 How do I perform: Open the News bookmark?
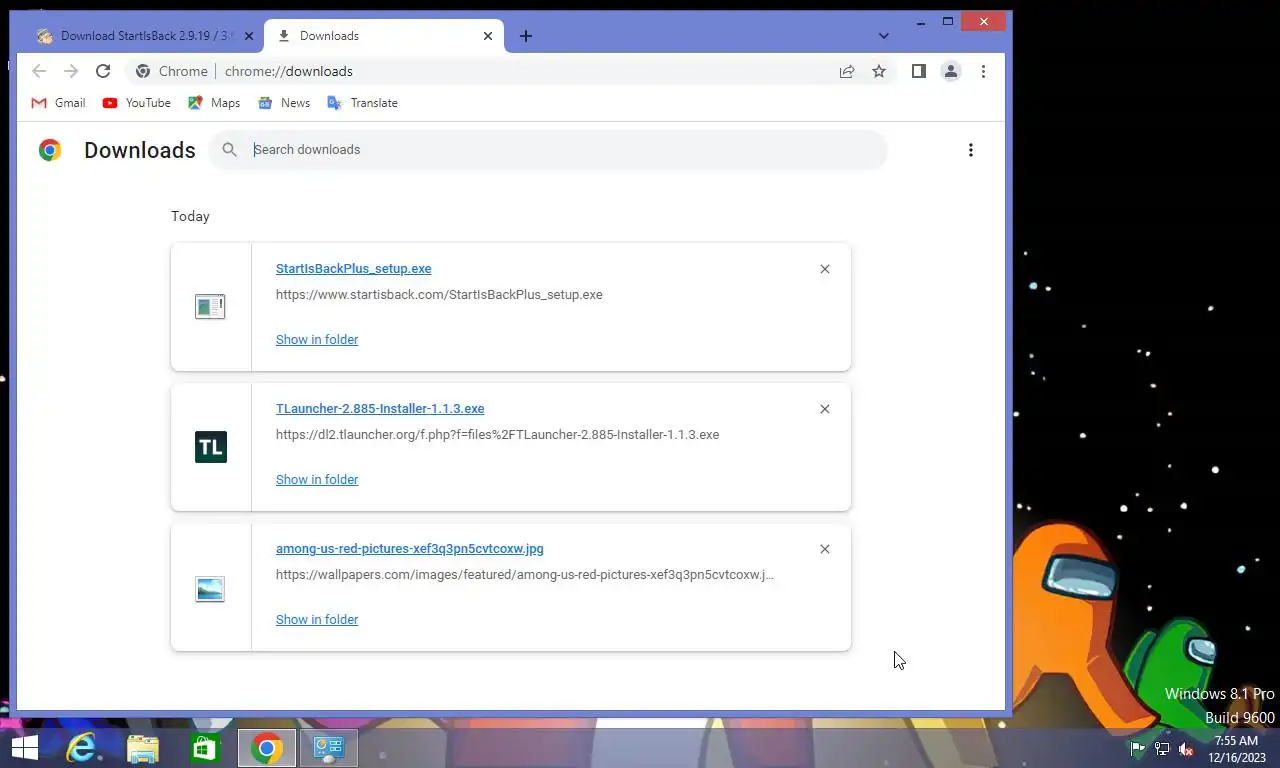click(284, 103)
